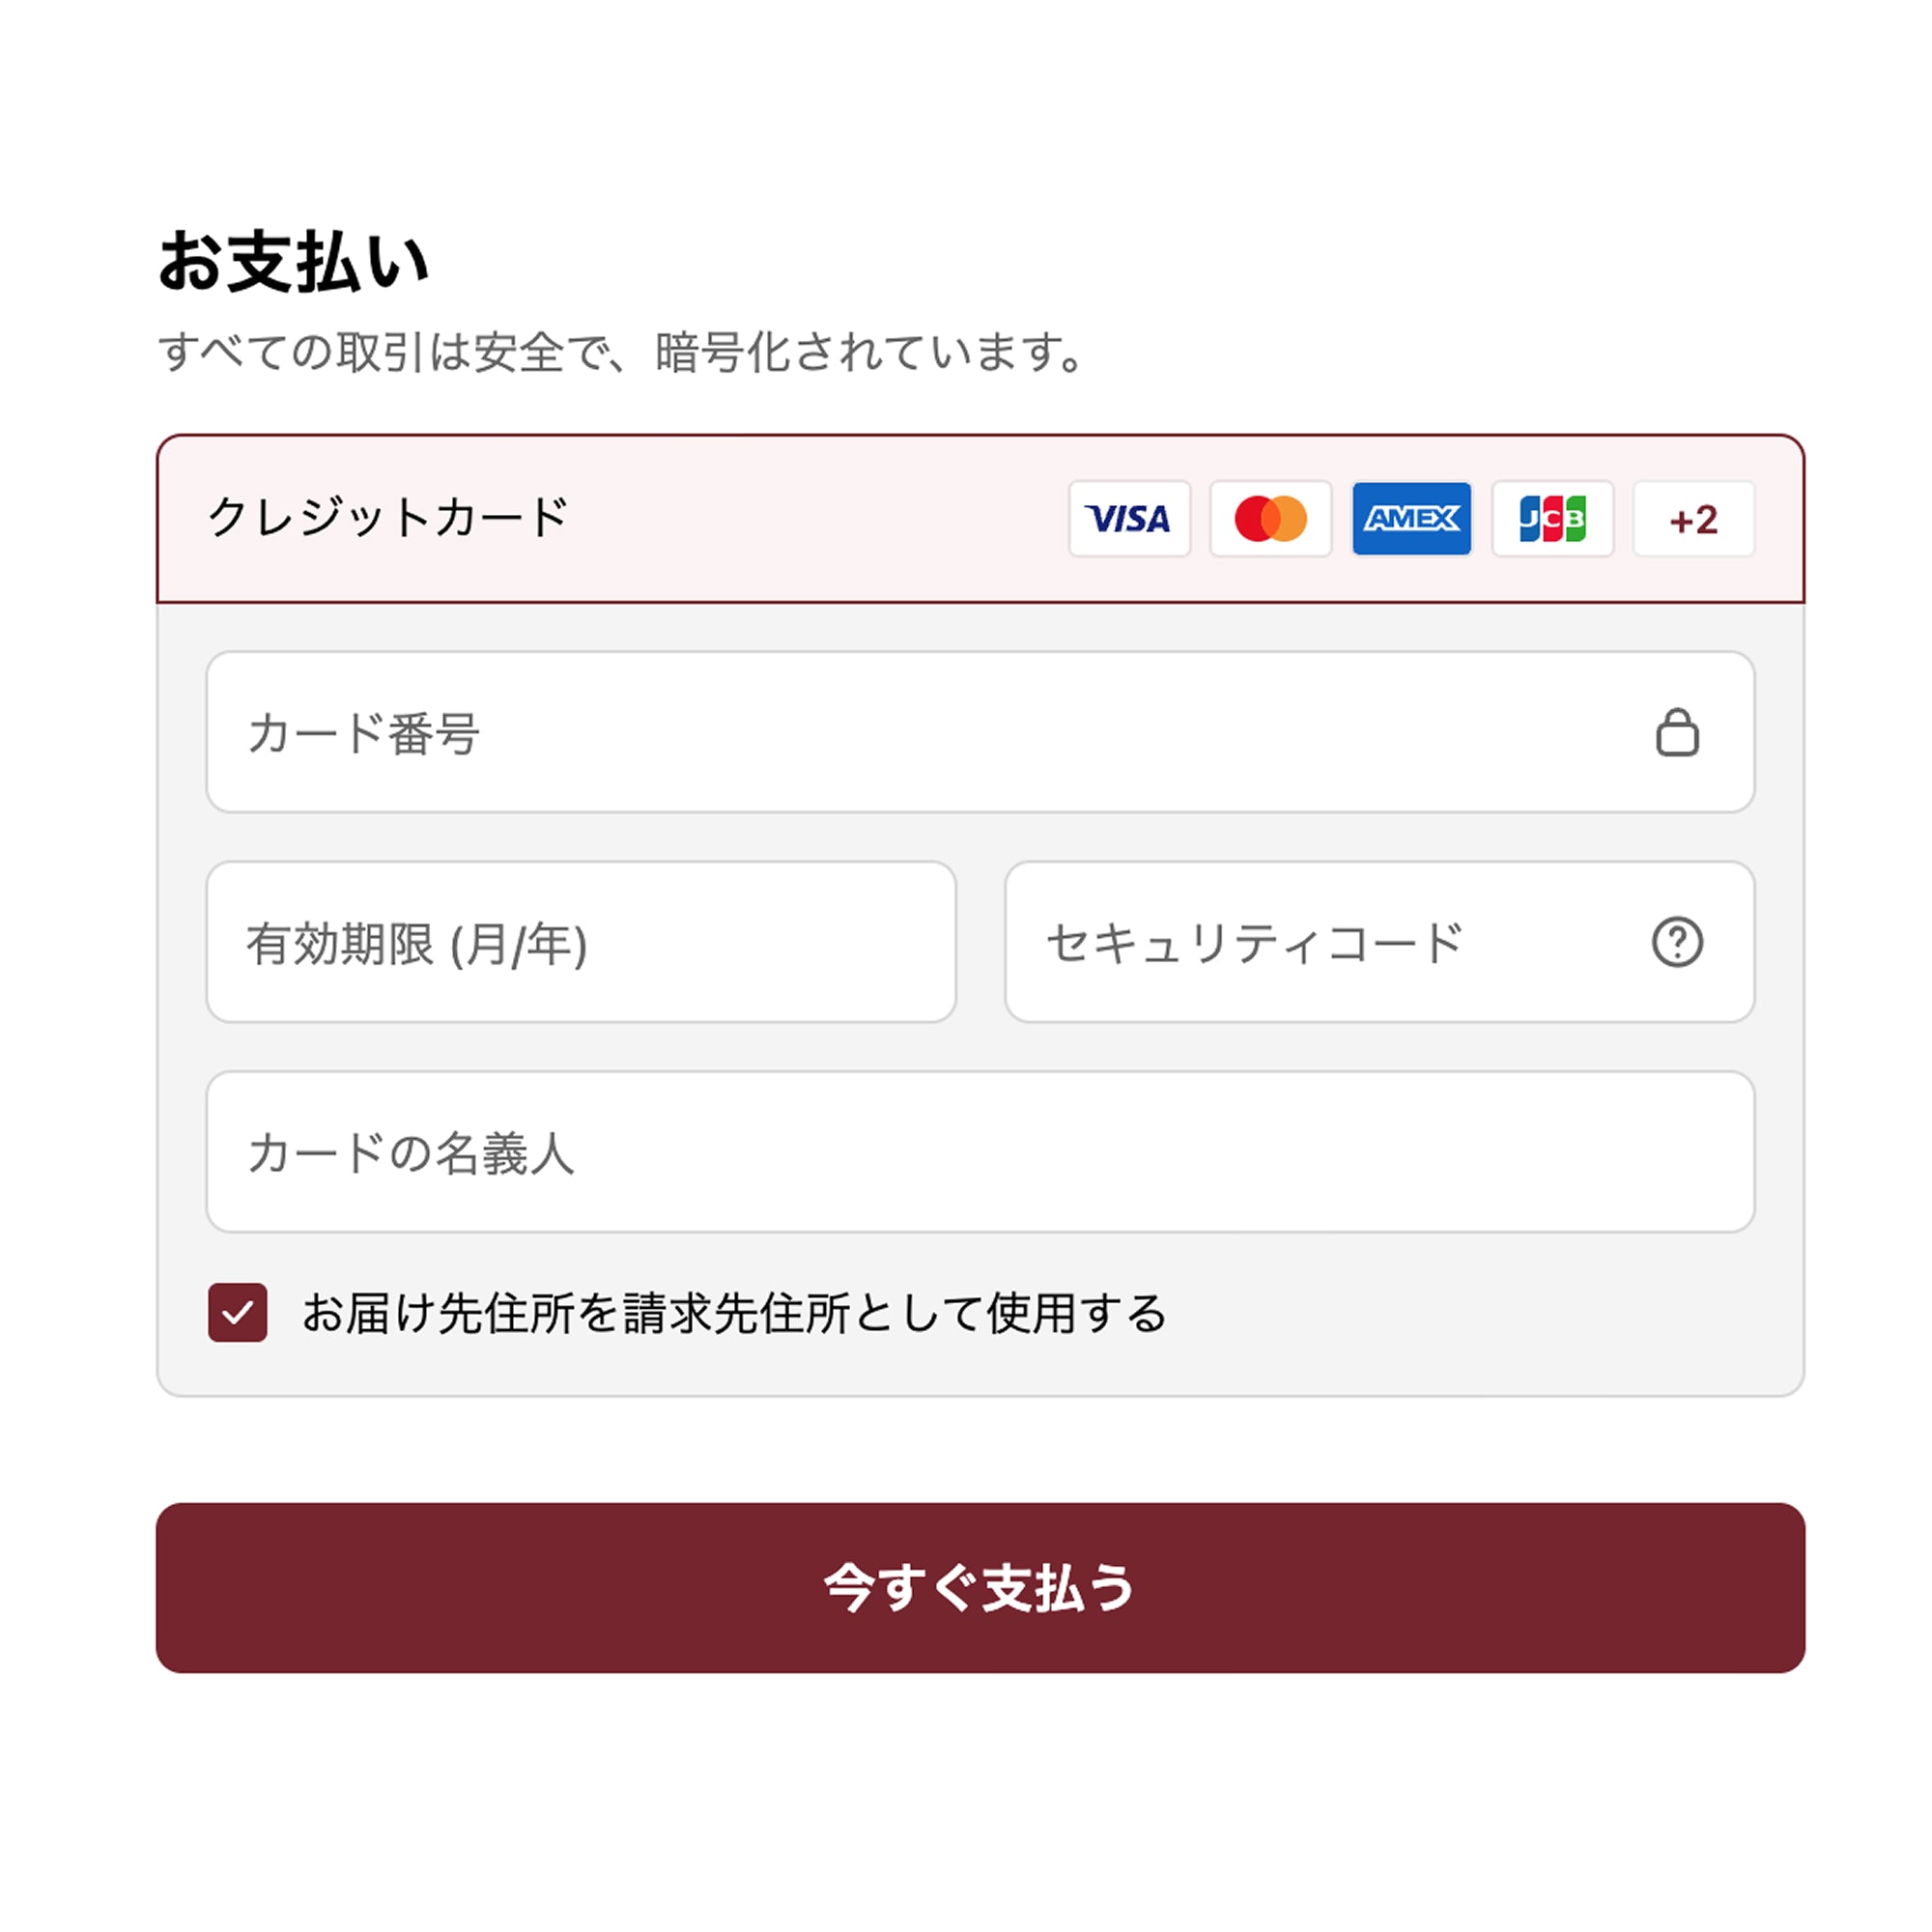Click the お支払い heading
This screenshot has height=1932, width=1932.
coord(294,262)
